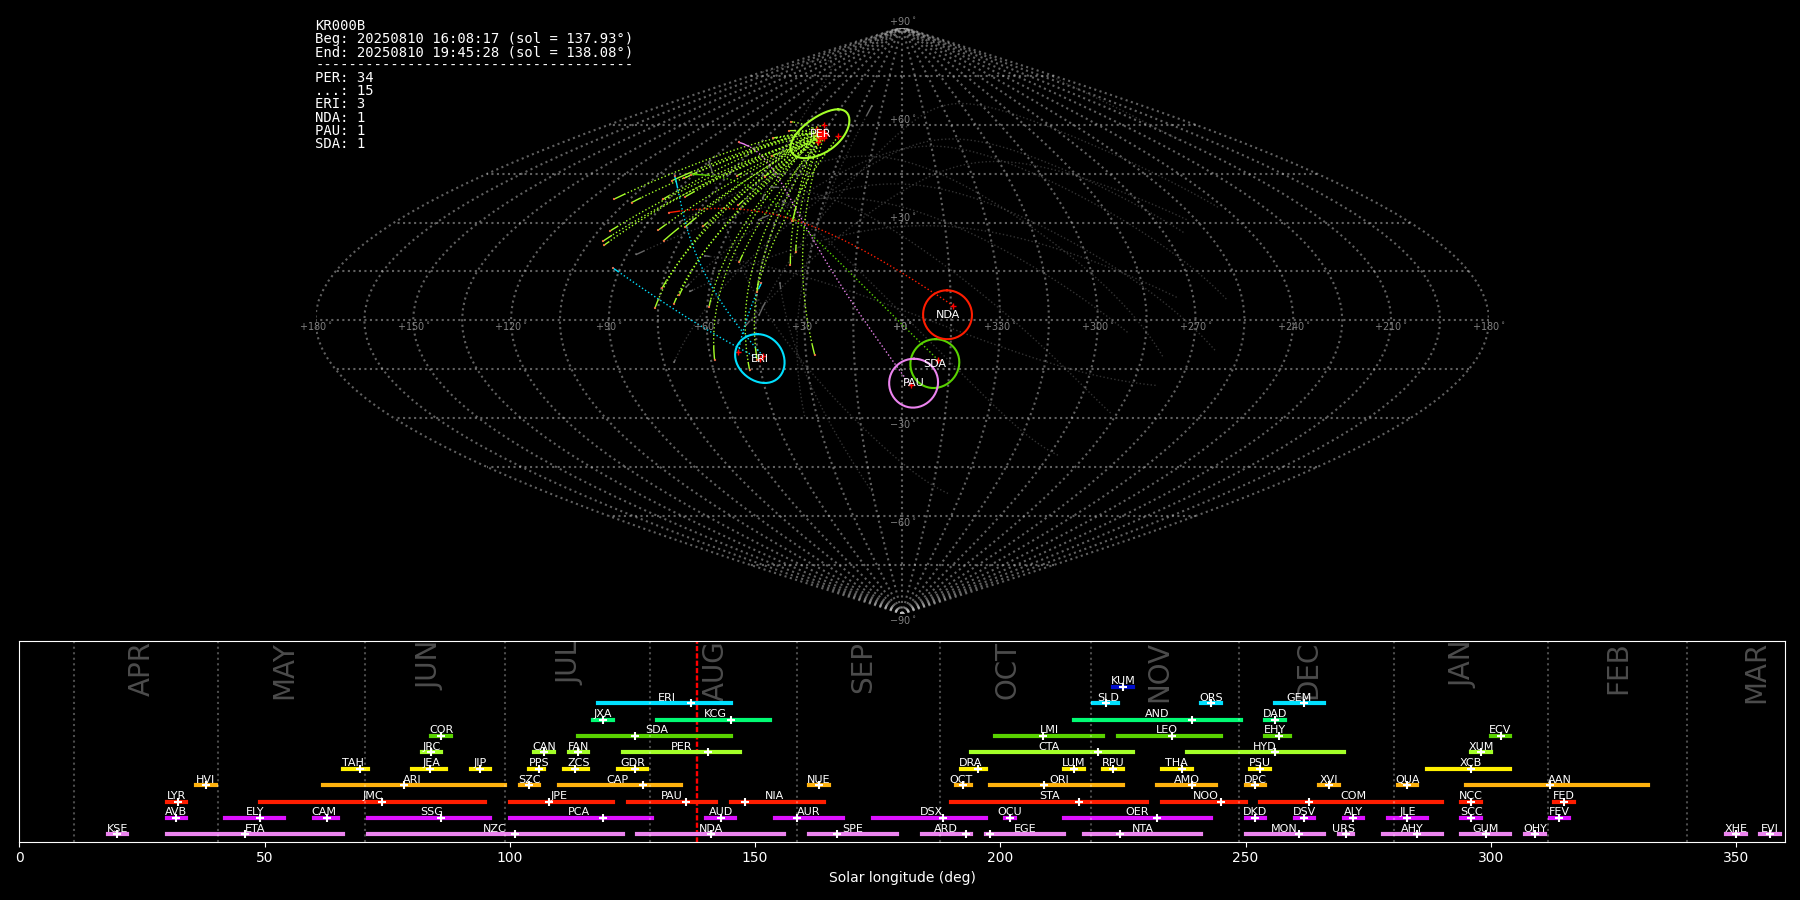Select the PER activity bar in the timeline
1800x900 pixels.
coord(681,752)
